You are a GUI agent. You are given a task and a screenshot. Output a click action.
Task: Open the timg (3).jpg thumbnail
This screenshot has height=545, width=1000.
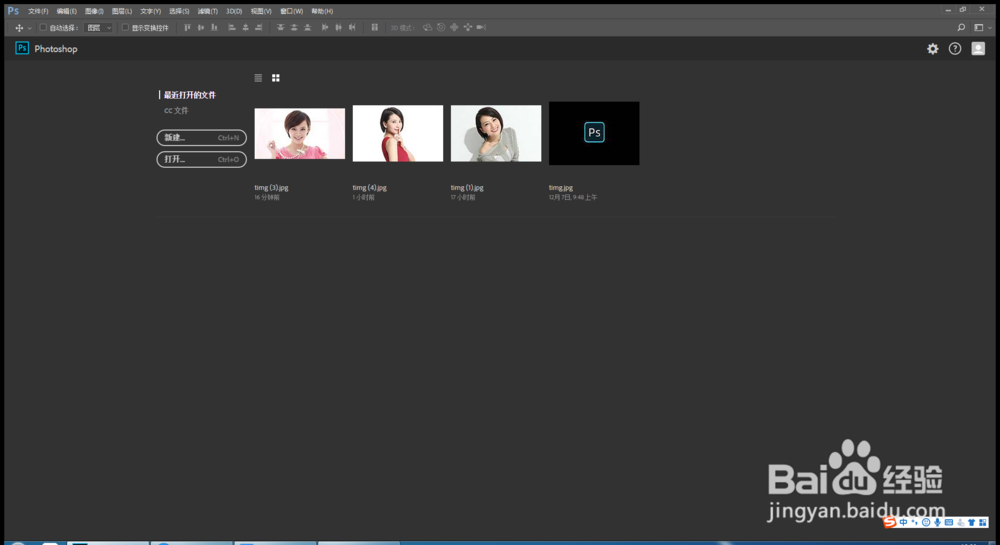click(300, 133)
